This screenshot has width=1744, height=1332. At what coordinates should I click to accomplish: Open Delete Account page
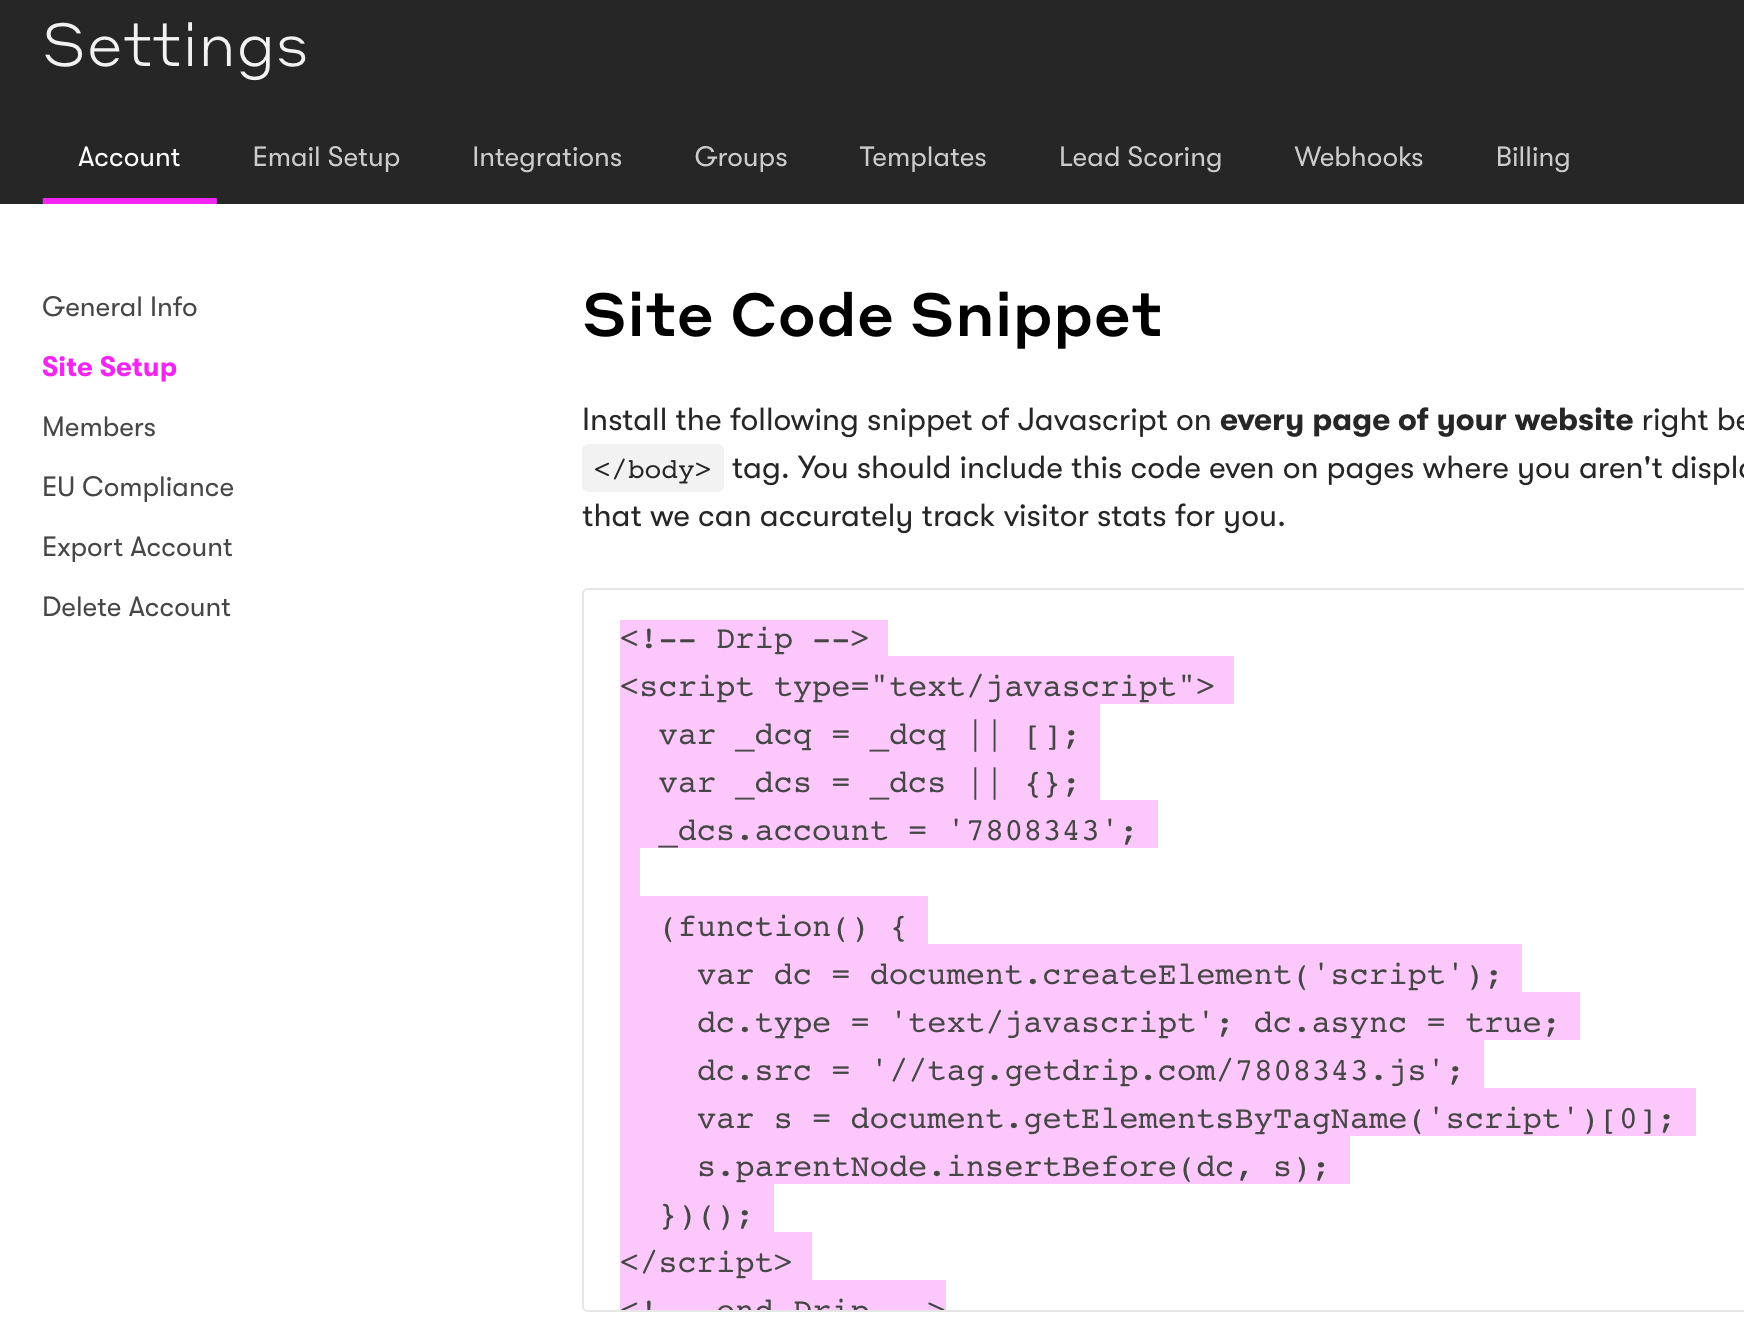(136, 607)
